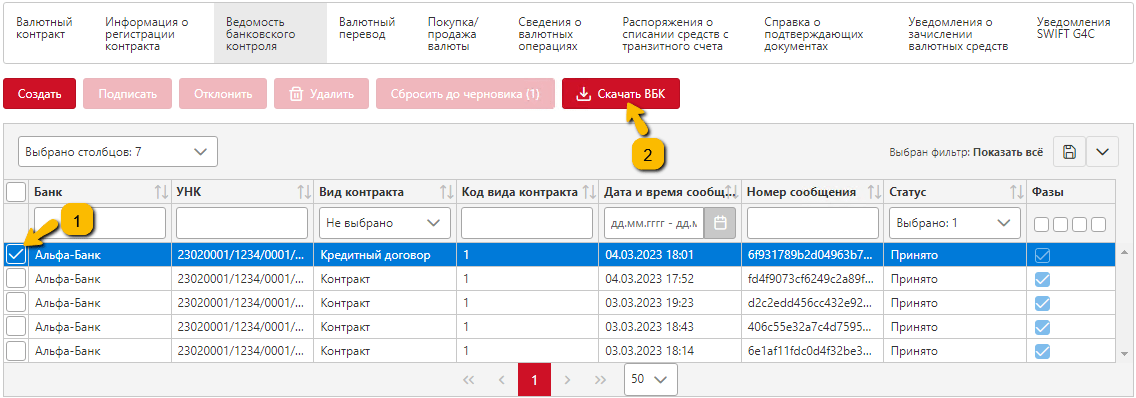Toggle the select-all header checkbox
The image size is (1136, 398).
(15, 192)
